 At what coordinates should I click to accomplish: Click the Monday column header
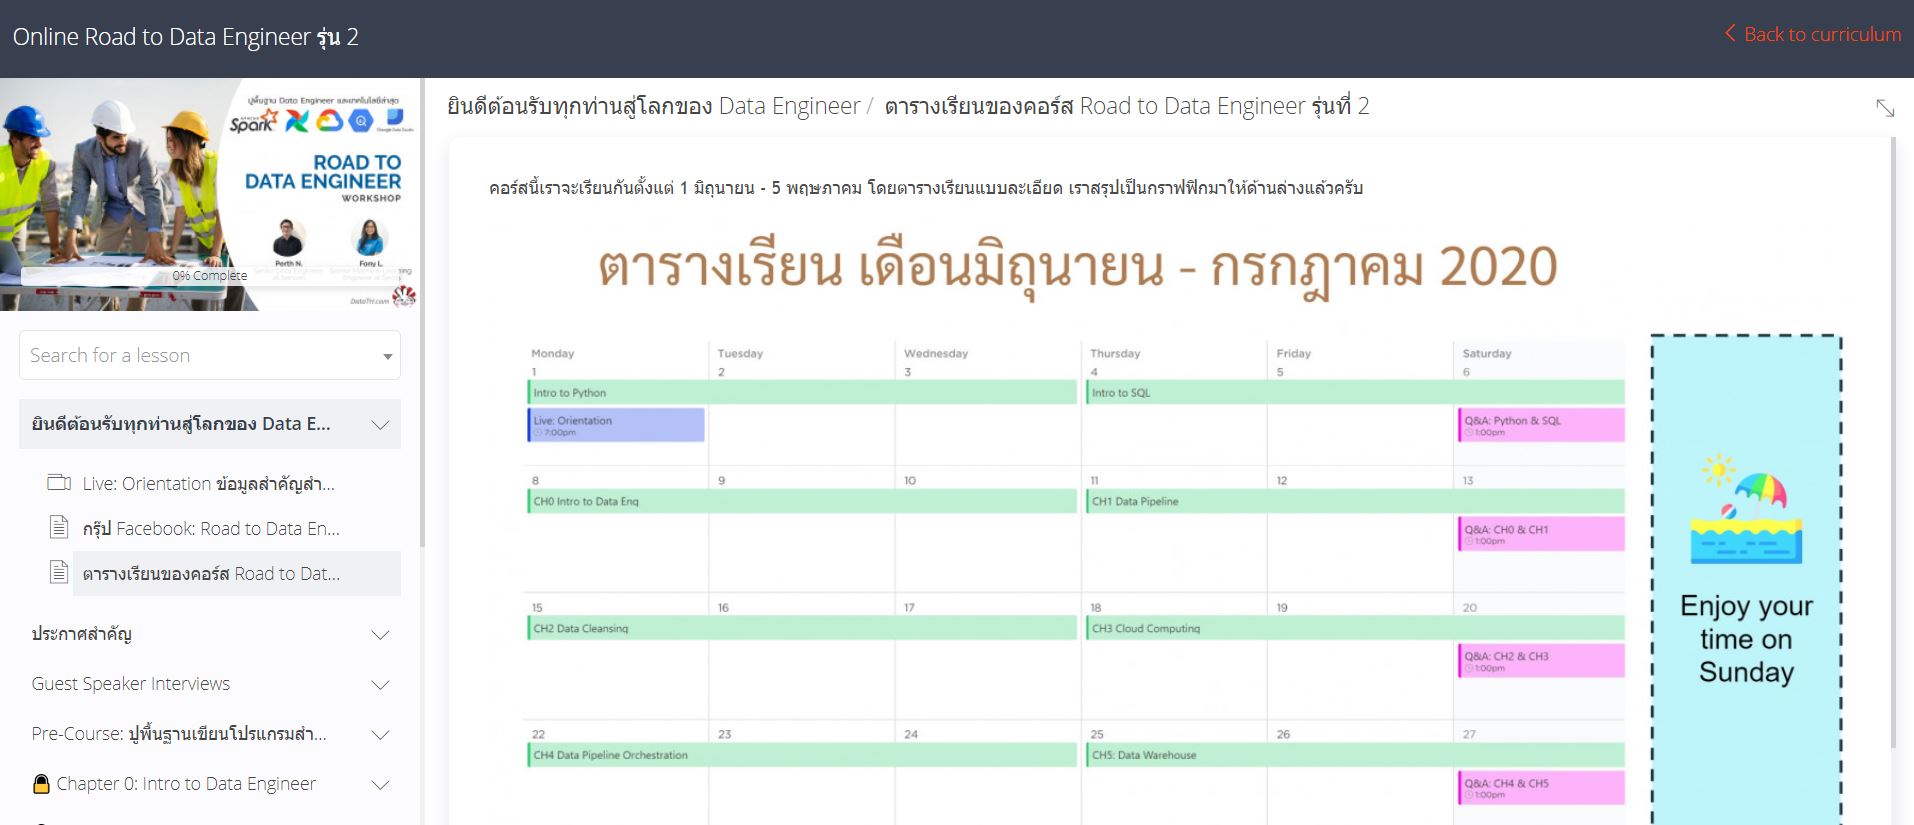[553, 353]
